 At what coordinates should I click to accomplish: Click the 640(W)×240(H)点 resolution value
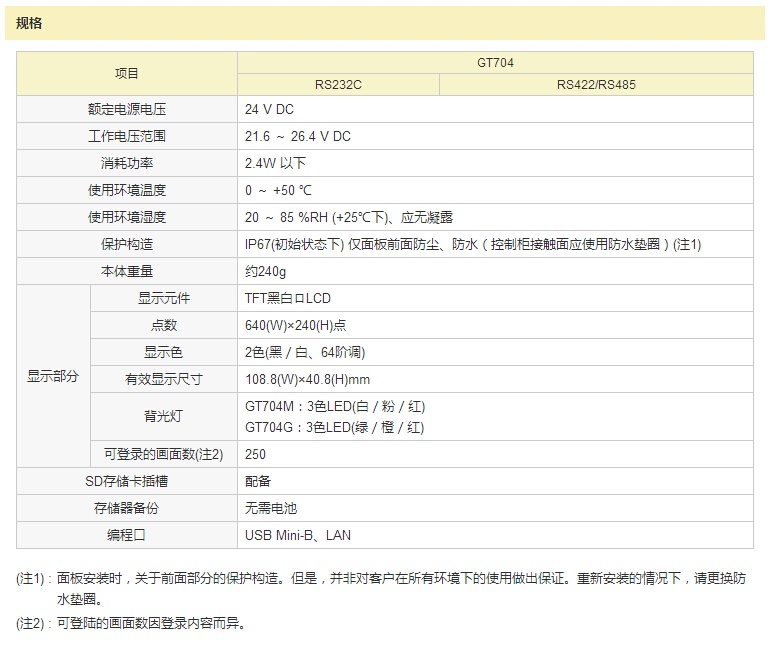tap(296, 325)
